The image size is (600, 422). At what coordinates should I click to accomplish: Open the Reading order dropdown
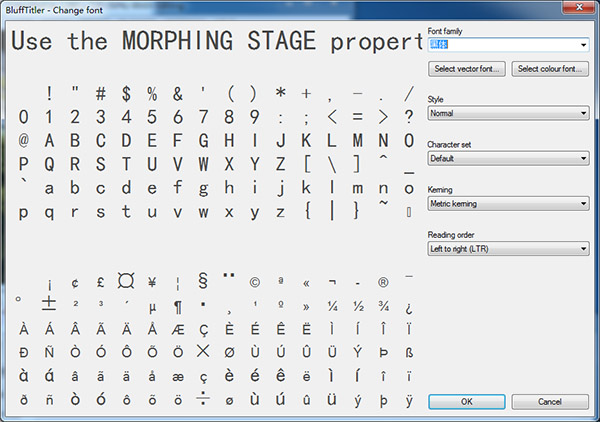coord(507,248)
